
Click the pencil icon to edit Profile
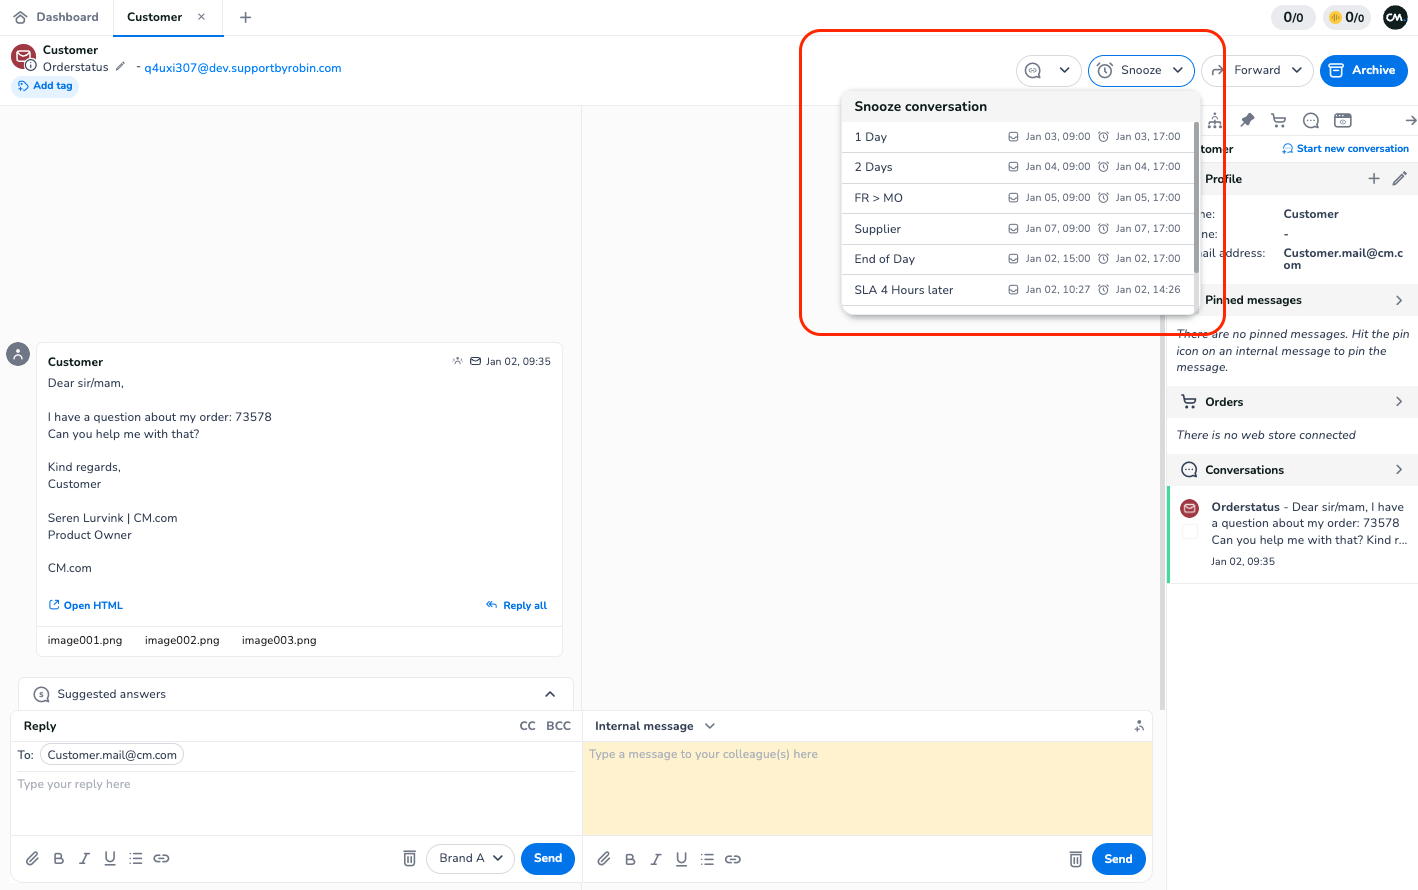(x=1399, y=178)
